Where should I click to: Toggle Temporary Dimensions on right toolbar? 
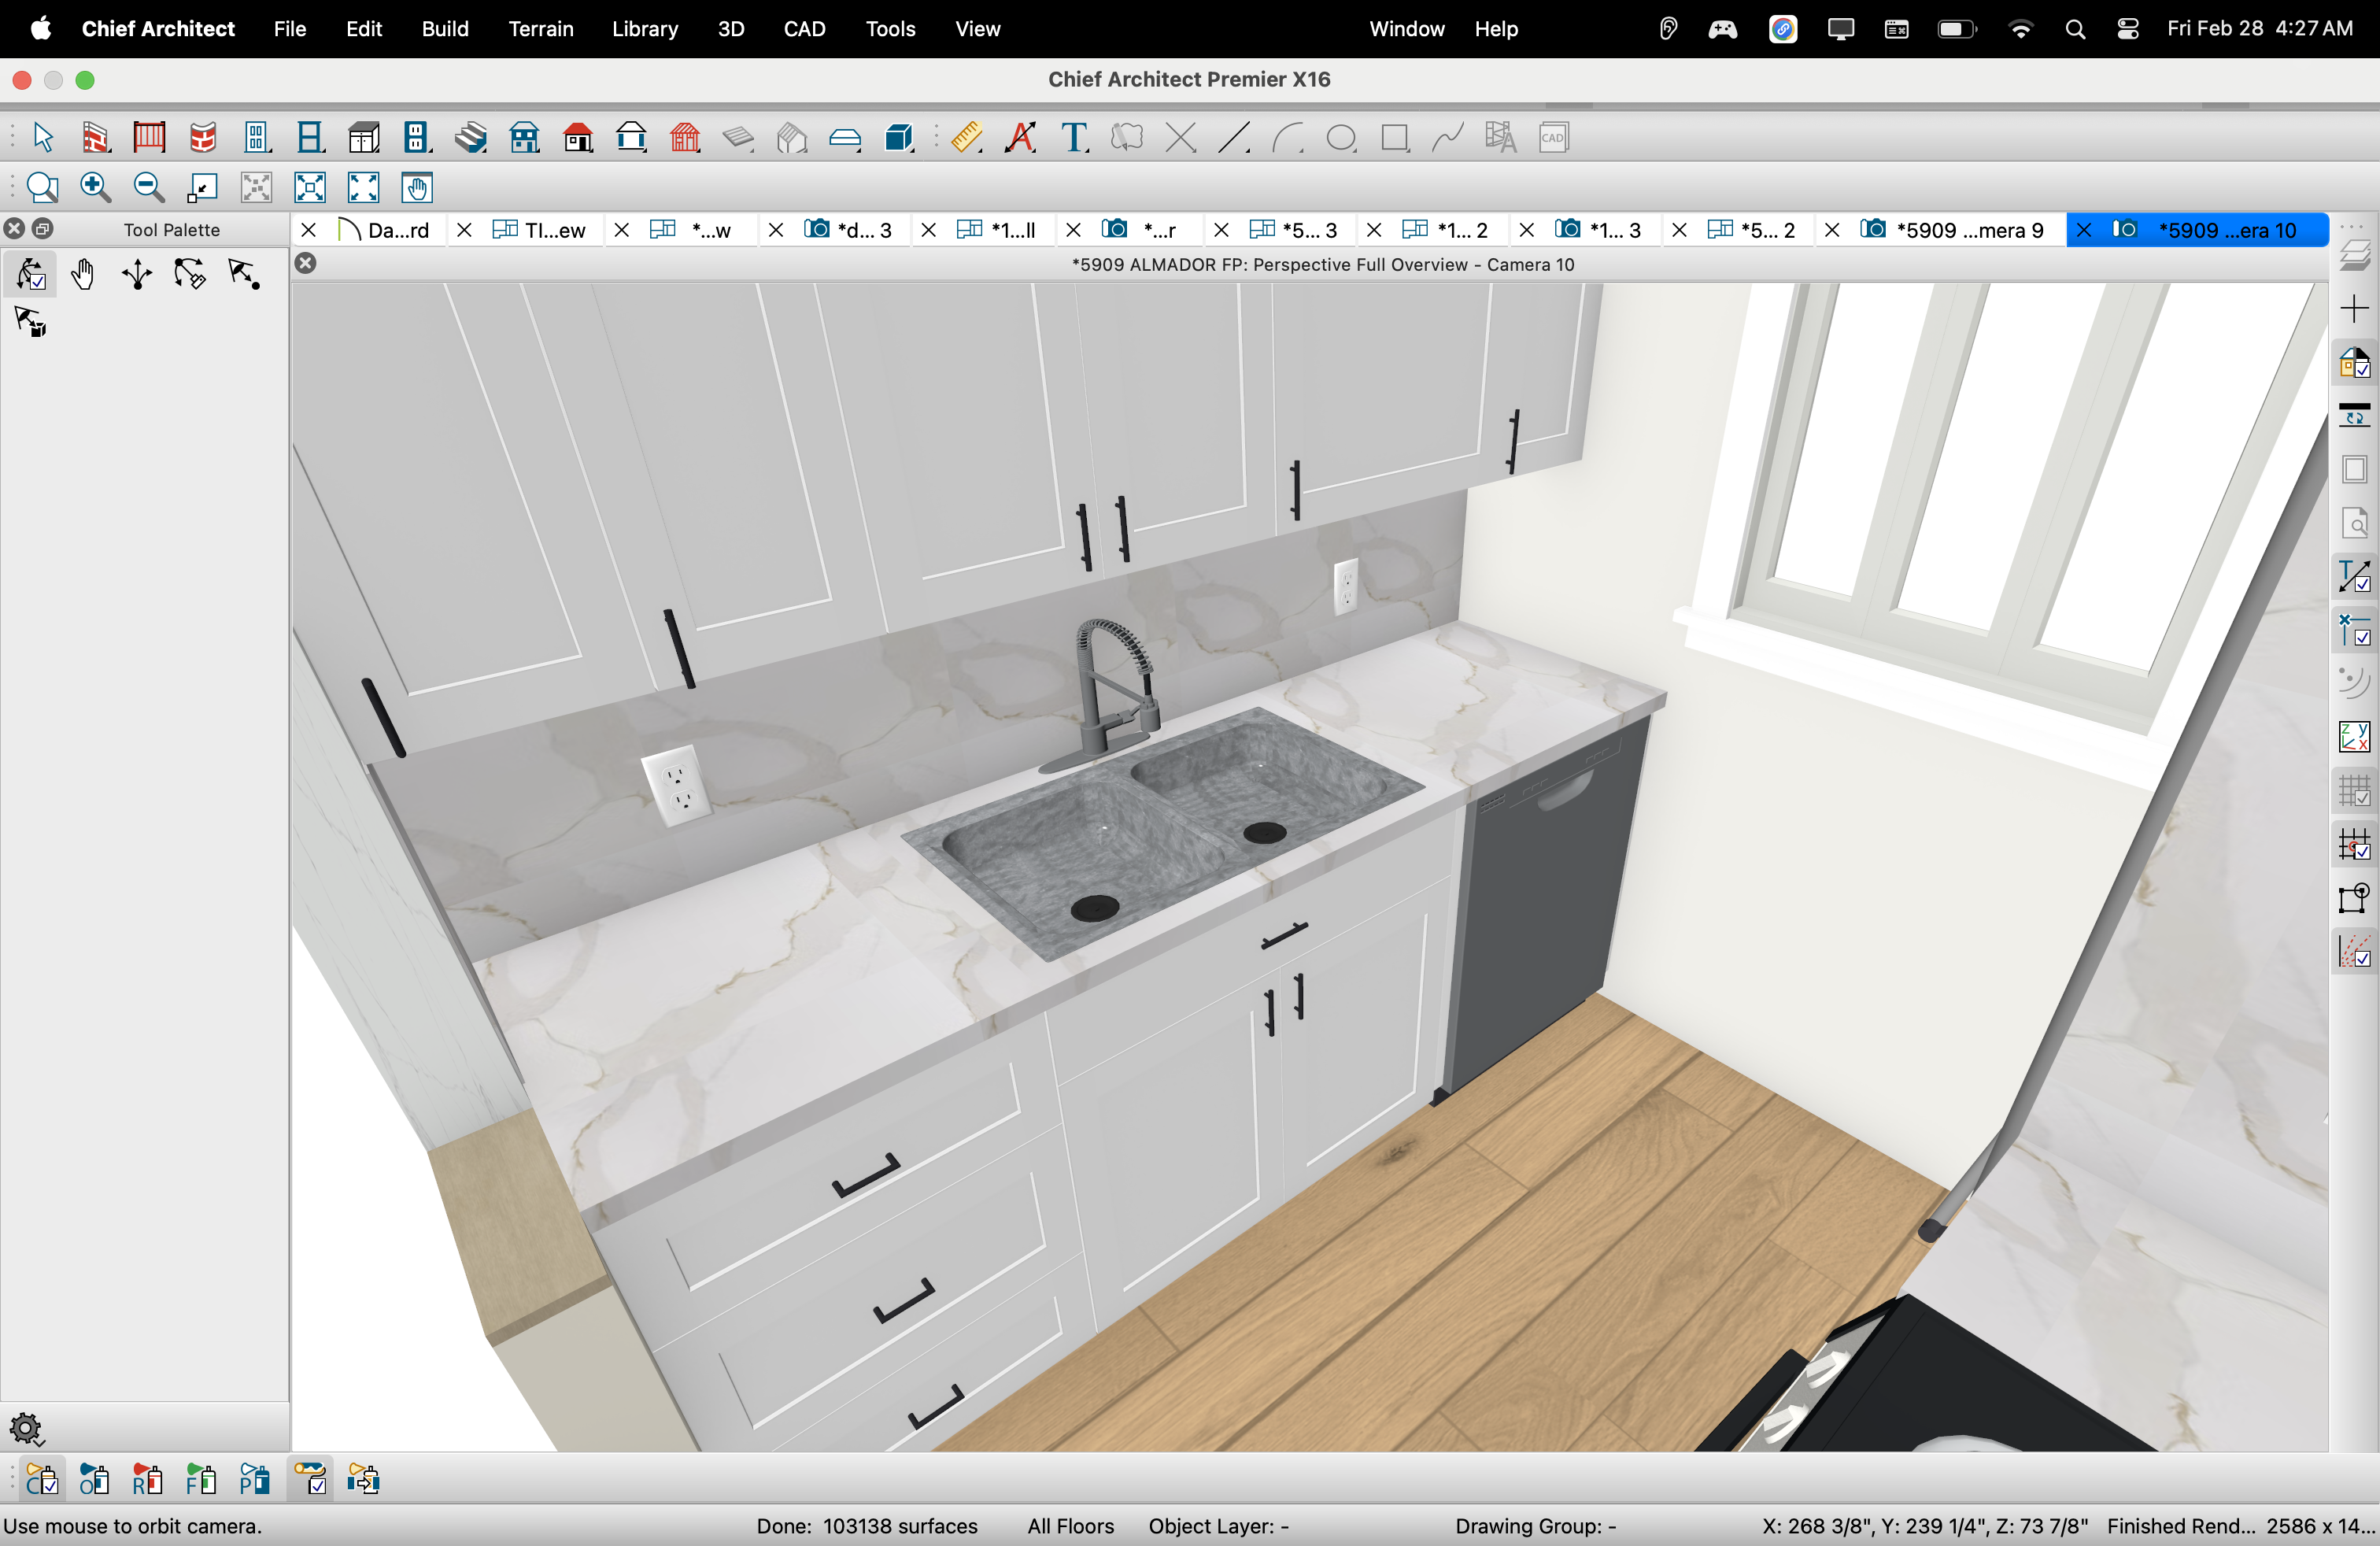tap(2354, 577)
